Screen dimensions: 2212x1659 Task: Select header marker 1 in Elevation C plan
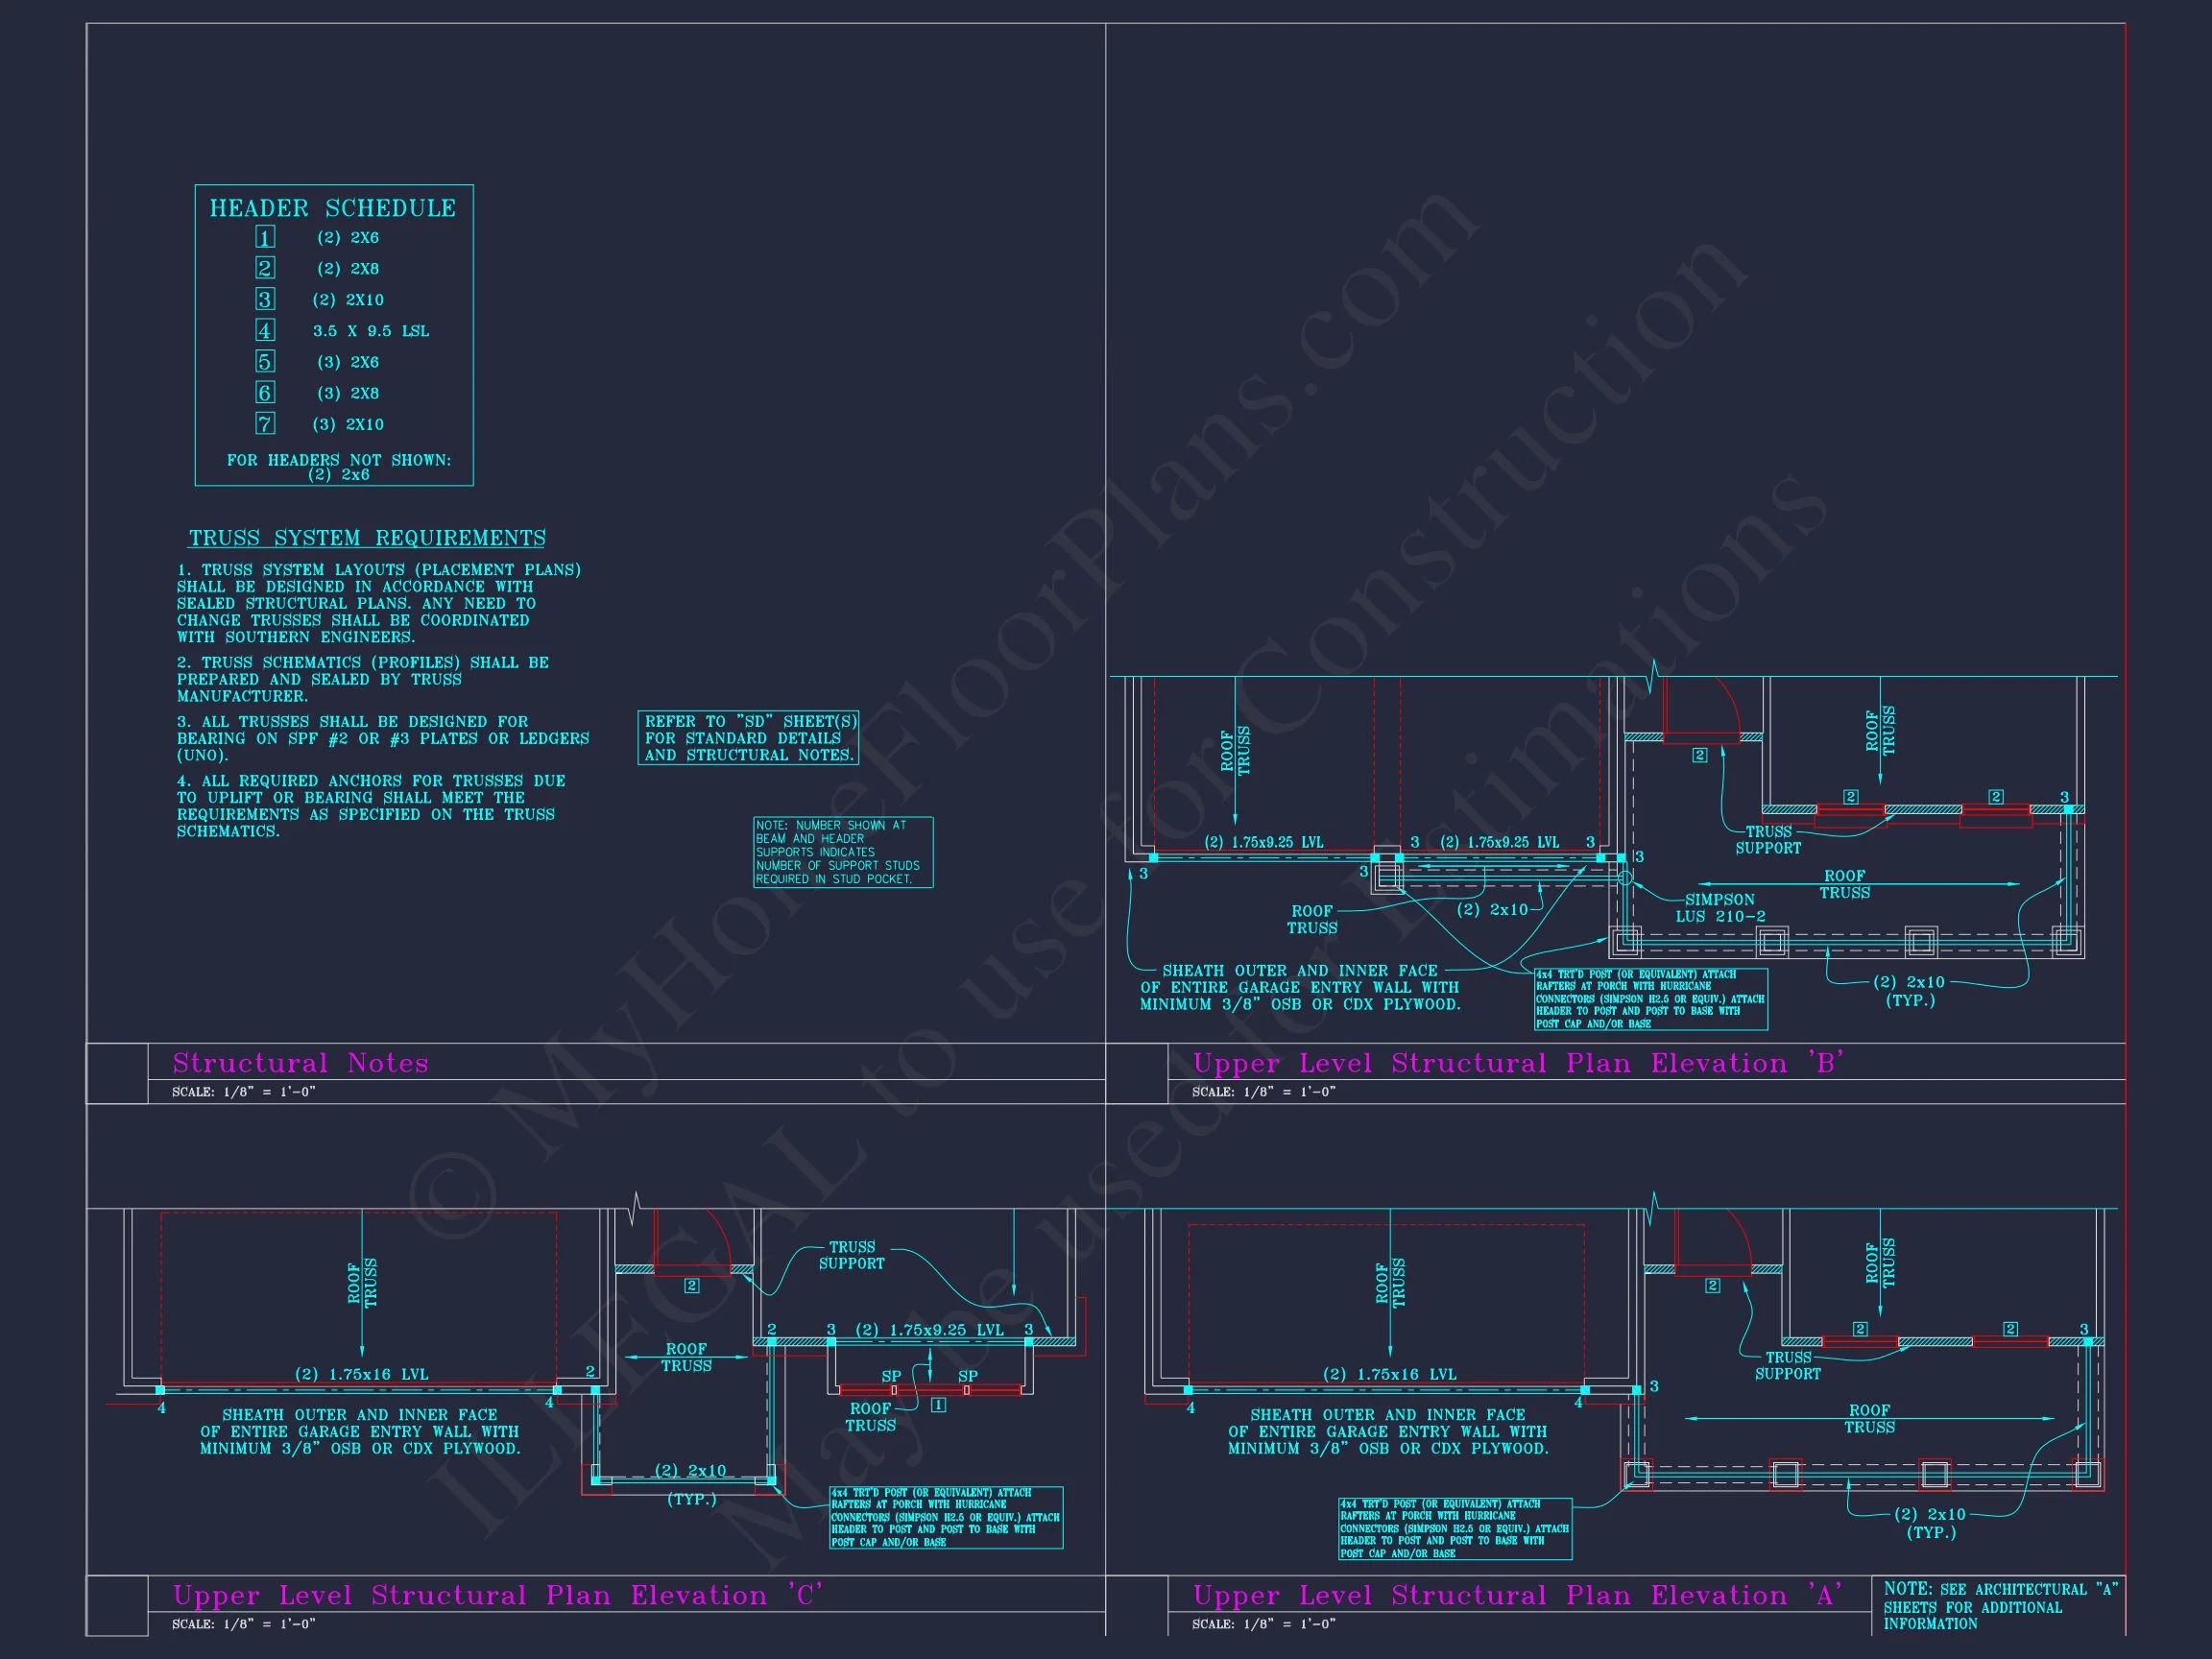pos(938,1405)
